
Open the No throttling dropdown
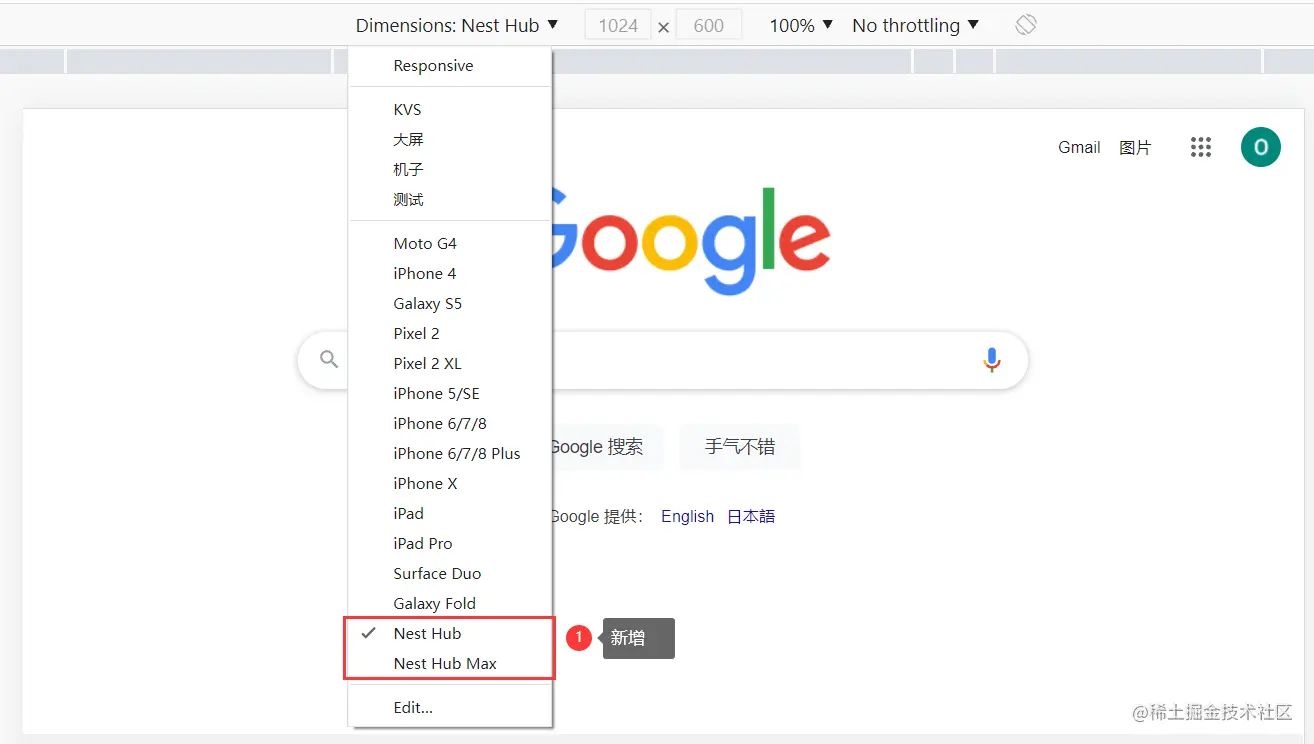click(x=916, y=25)
